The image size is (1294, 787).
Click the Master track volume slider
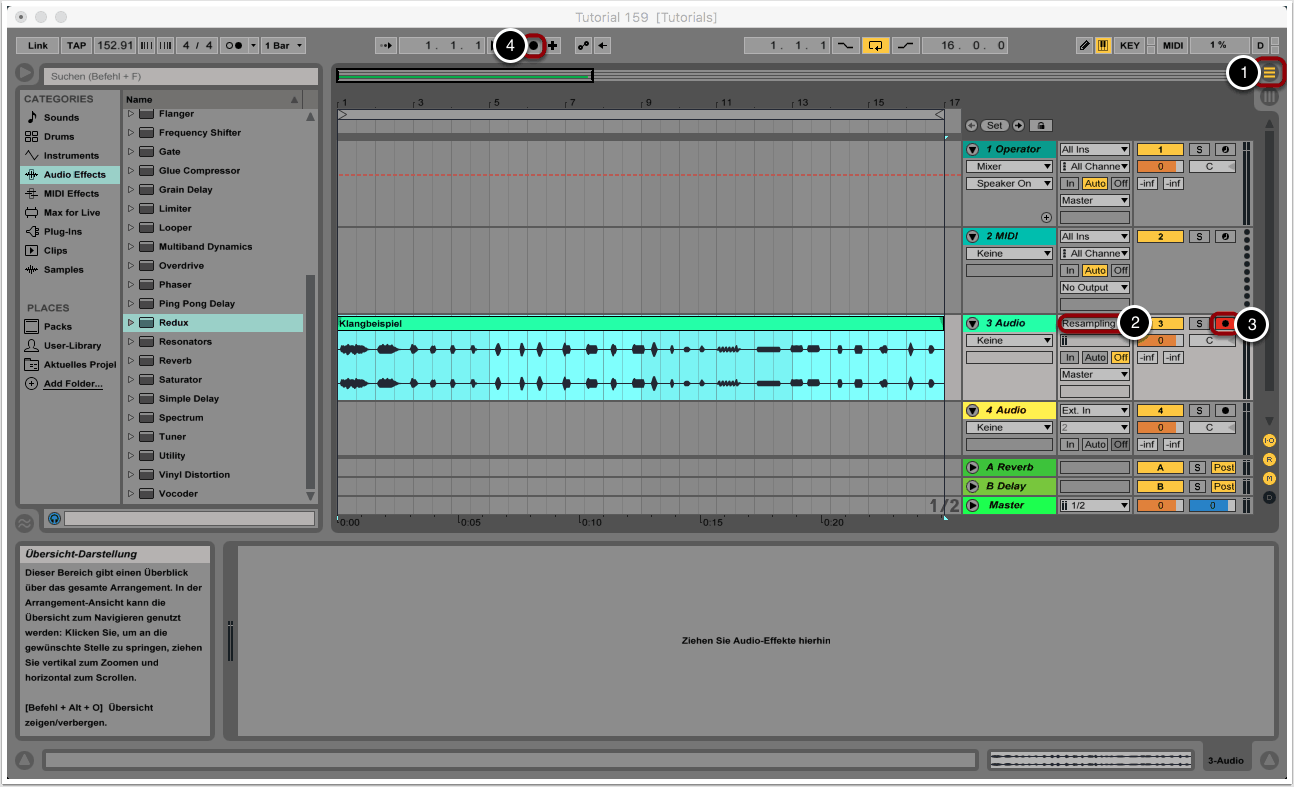click(1211, 506)
